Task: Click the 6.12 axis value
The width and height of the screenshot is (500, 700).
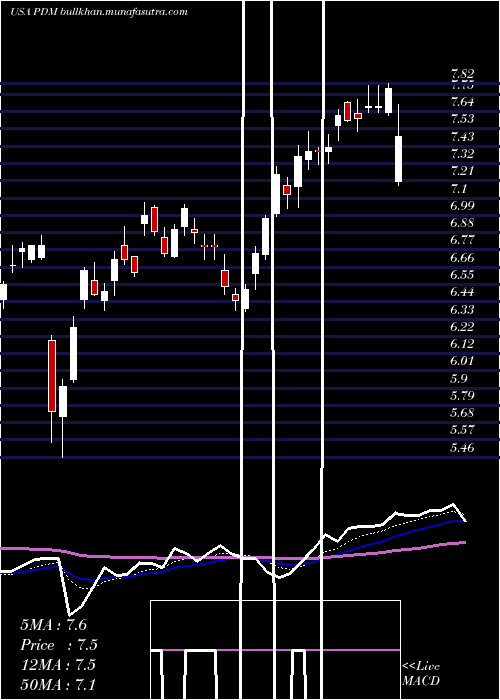Action: pos(462,344)
